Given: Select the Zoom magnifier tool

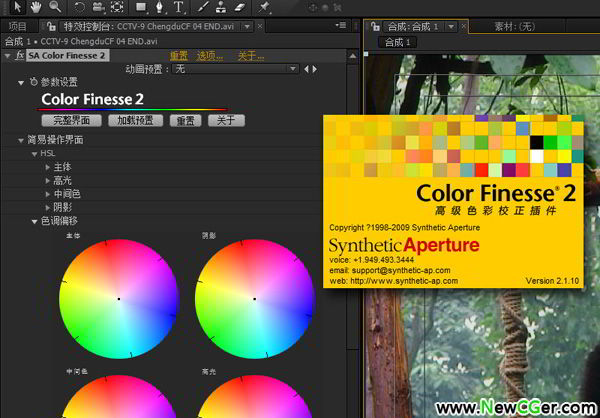Looking at the screenshot, I should [x=55, y=7].
